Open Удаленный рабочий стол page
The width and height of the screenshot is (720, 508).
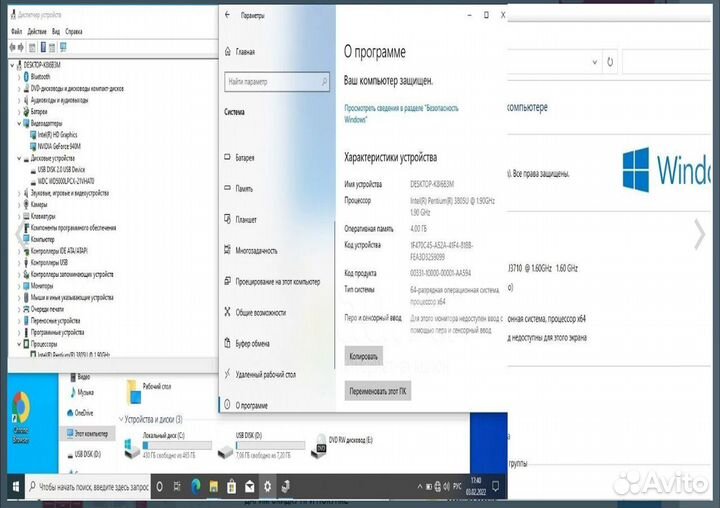(x=260, y=374)
